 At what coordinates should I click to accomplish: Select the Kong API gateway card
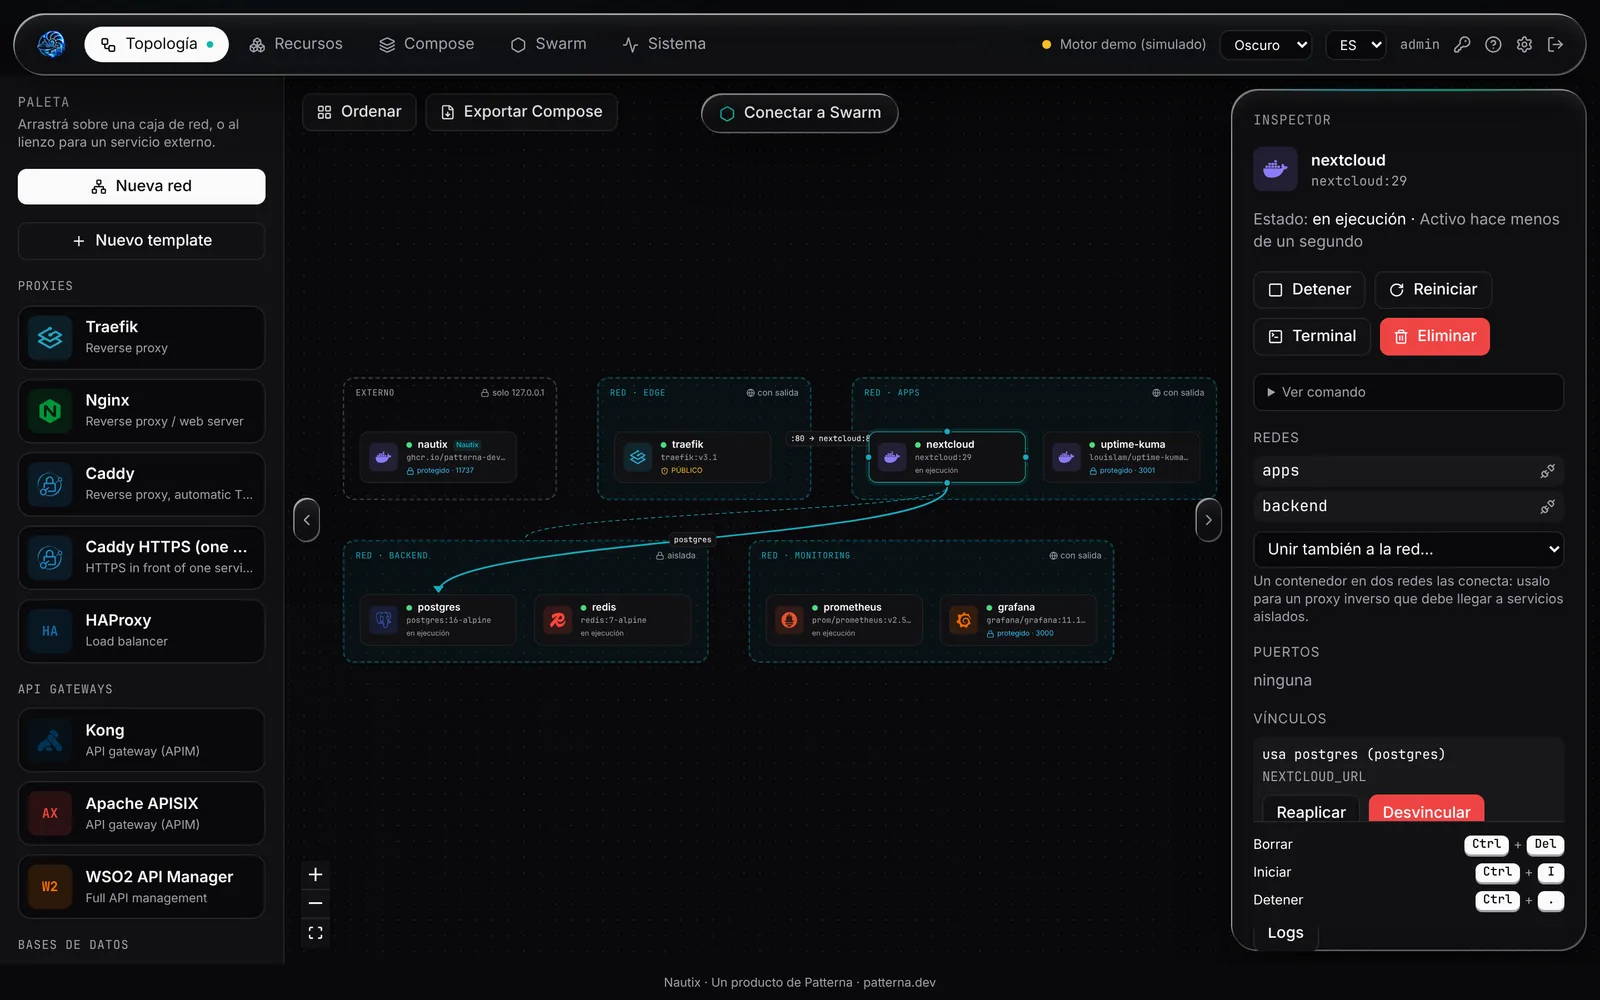click(141, 740)
